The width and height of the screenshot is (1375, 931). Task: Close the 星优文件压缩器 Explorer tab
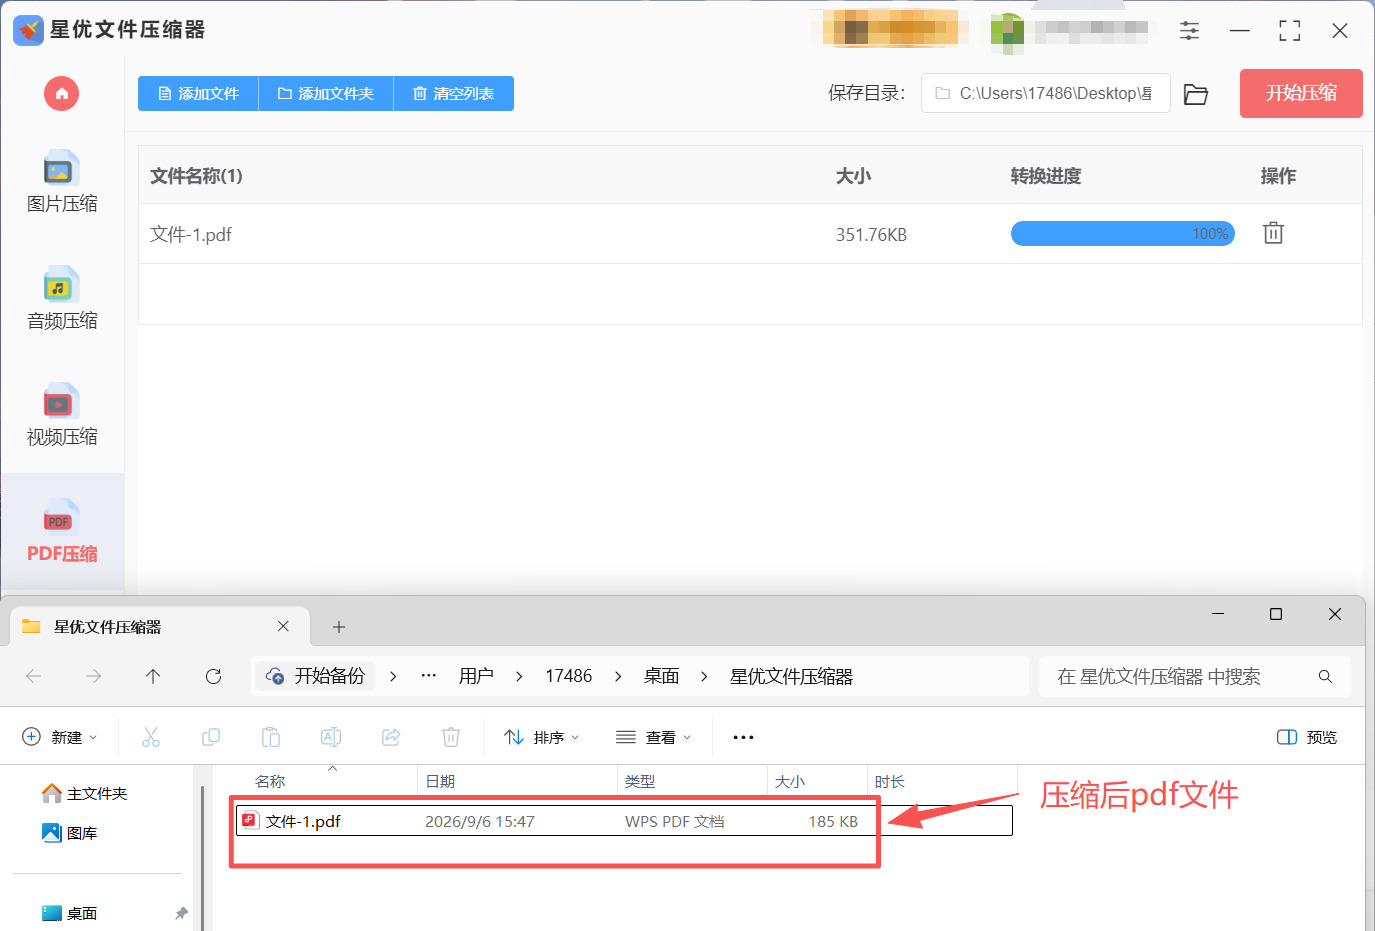point(283,626)
